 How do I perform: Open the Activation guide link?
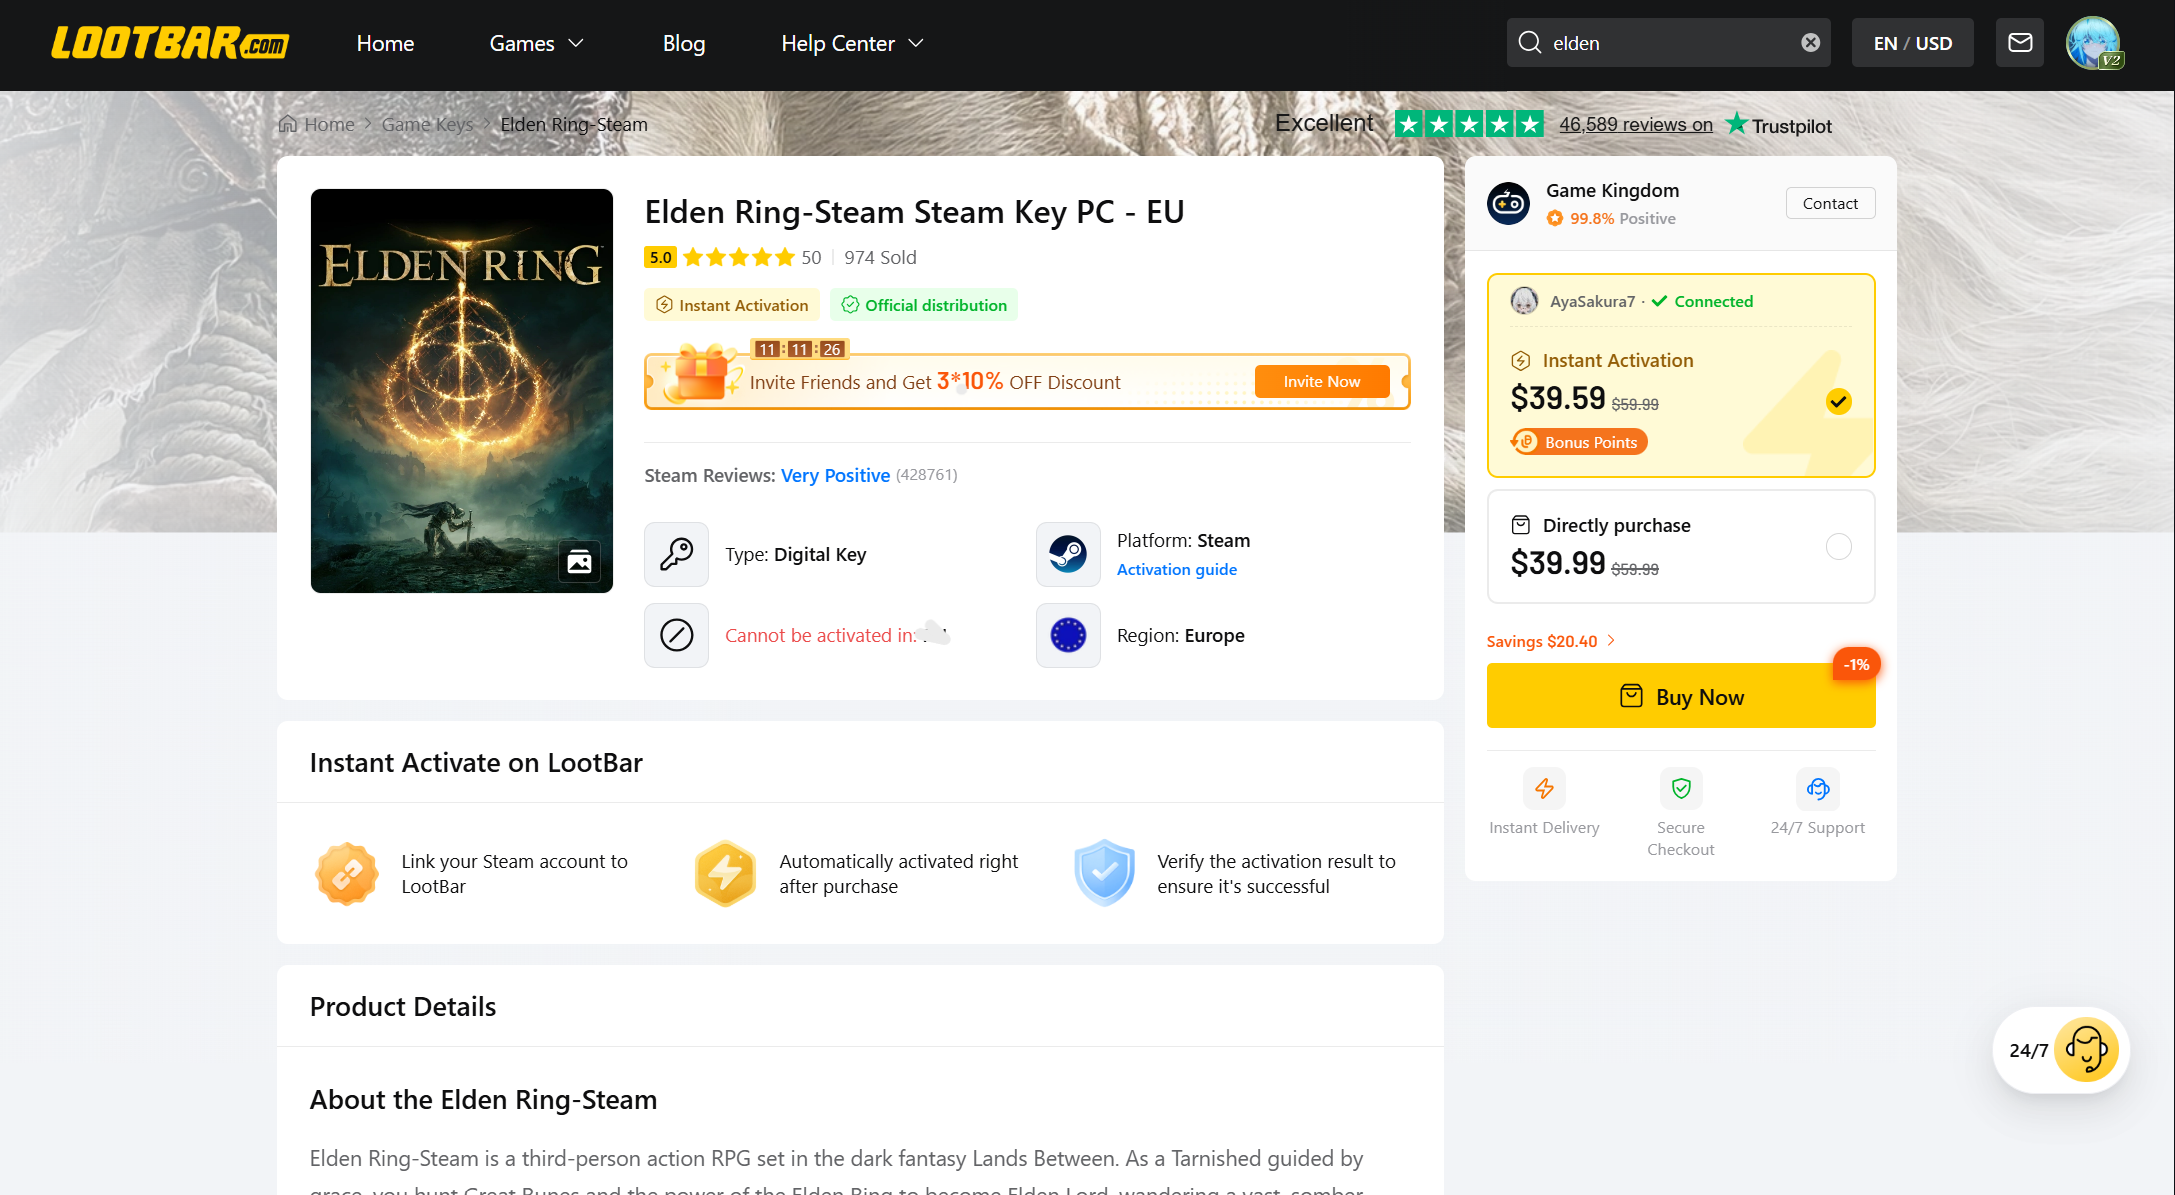1176,569
